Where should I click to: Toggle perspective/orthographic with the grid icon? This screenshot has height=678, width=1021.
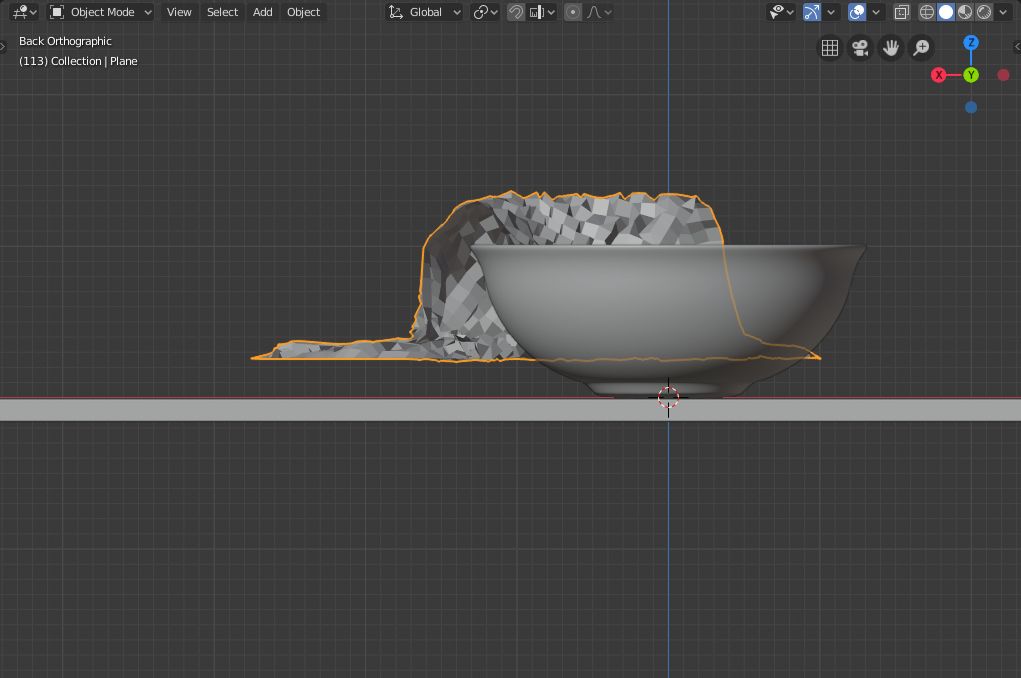829,48
